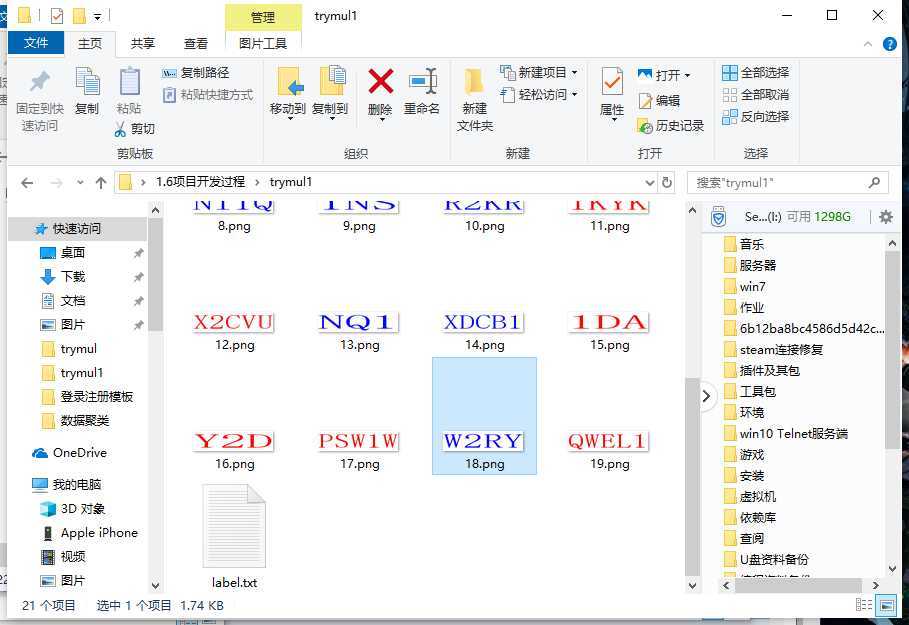Click the Manage (管理) contextual tab
Image resolution: width=909 pixels, height=625 pixels.
[263, 17]
